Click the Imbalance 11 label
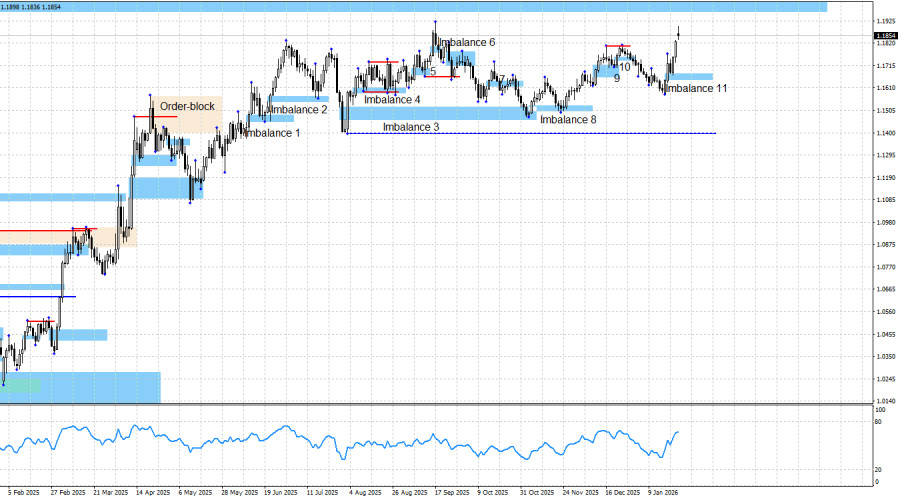The image size is (900, 500). coord(696,89)
